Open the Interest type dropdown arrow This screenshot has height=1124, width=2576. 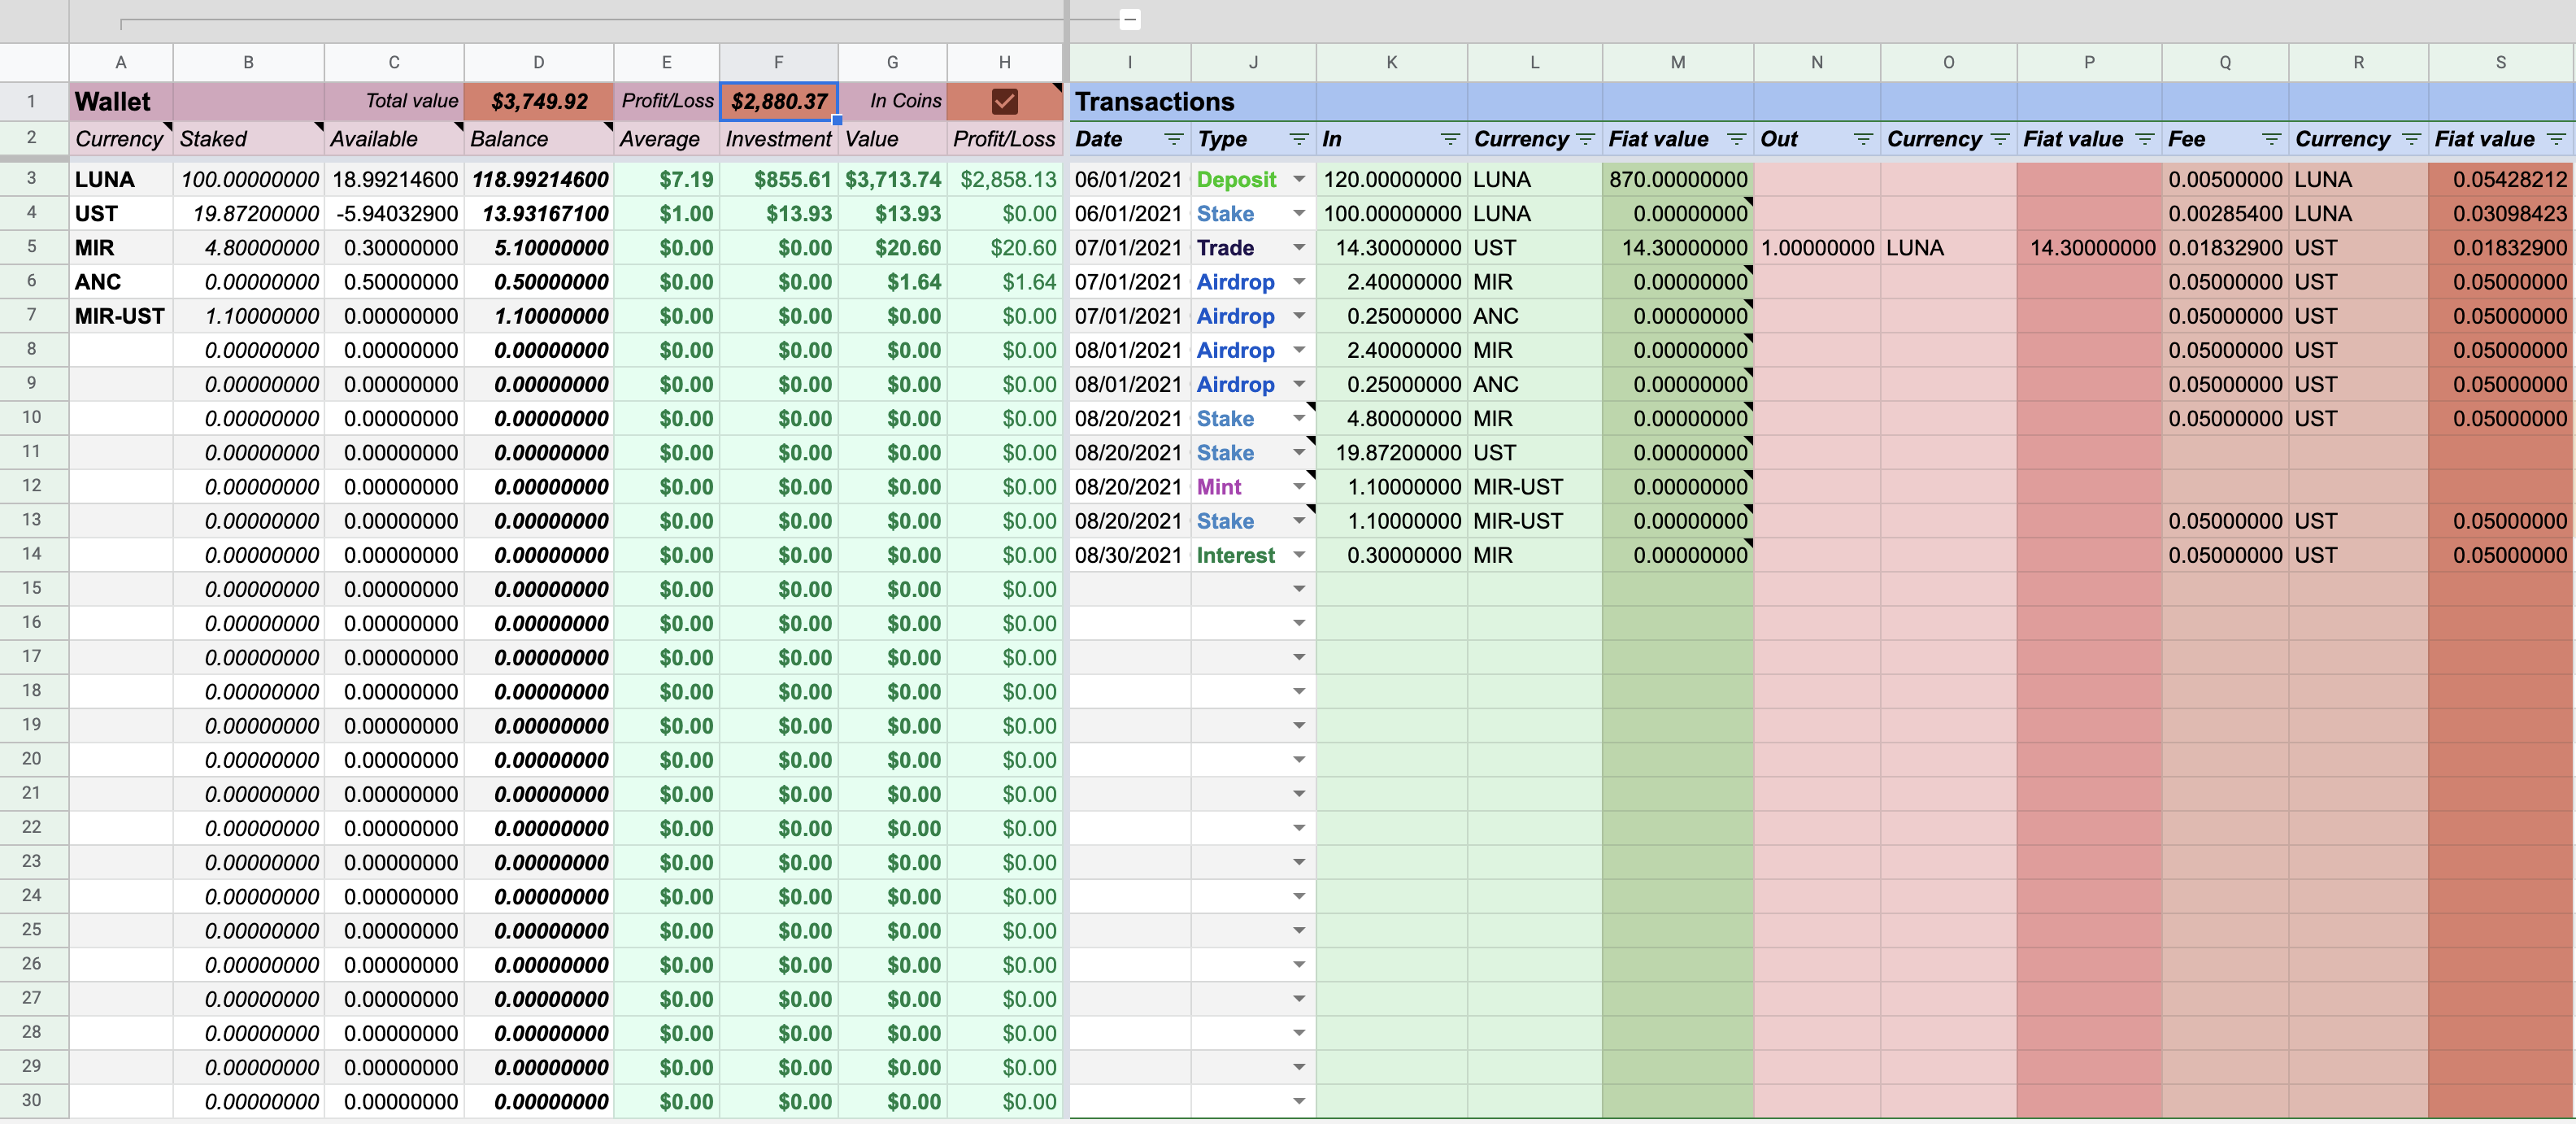(x=1298, y=554)
